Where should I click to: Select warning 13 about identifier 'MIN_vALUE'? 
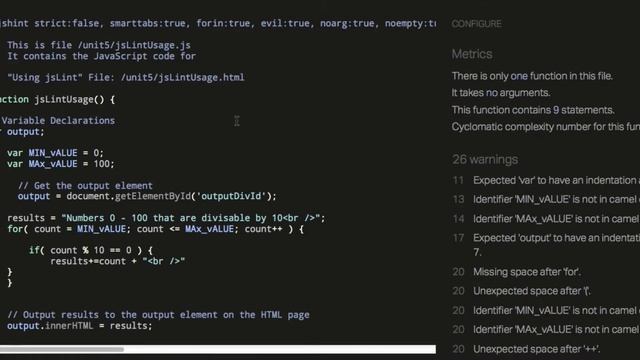(x=546, y=200)
